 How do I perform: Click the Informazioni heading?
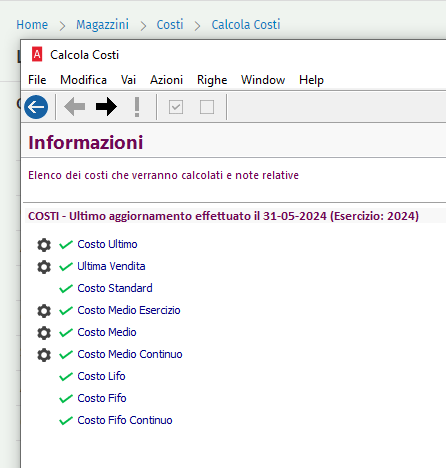point(86,143)
